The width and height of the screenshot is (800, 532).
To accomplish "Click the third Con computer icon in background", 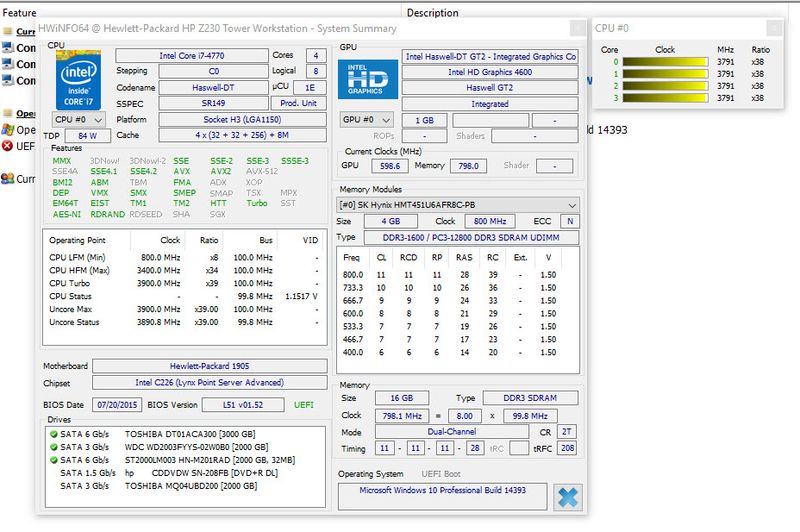I will pyautogui.click(x=7, y=81).
